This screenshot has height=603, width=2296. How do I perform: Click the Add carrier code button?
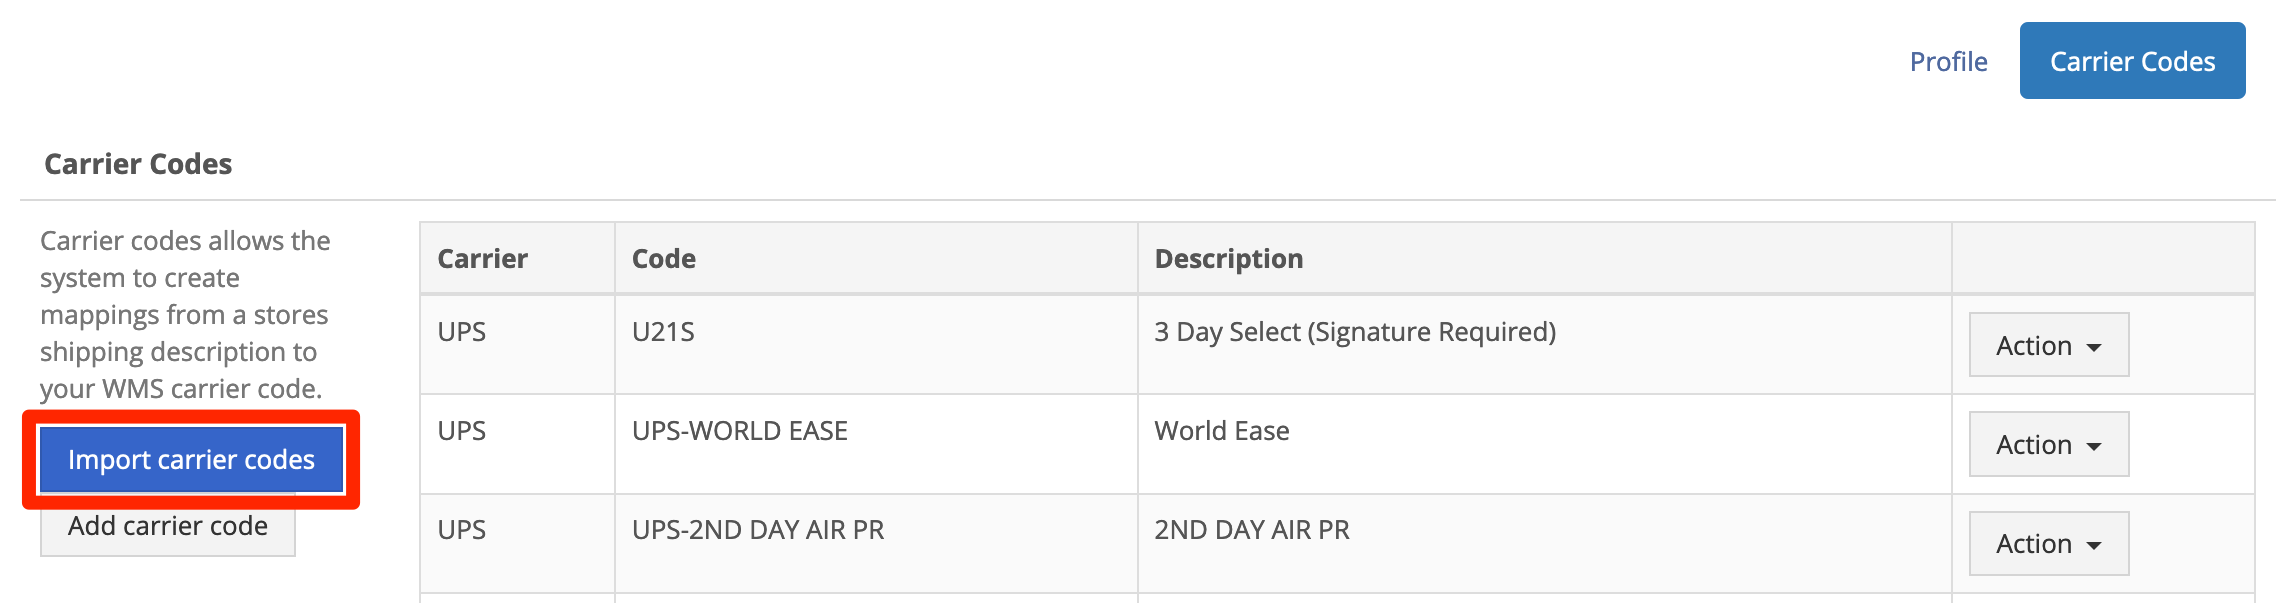(x=168, y=527)
